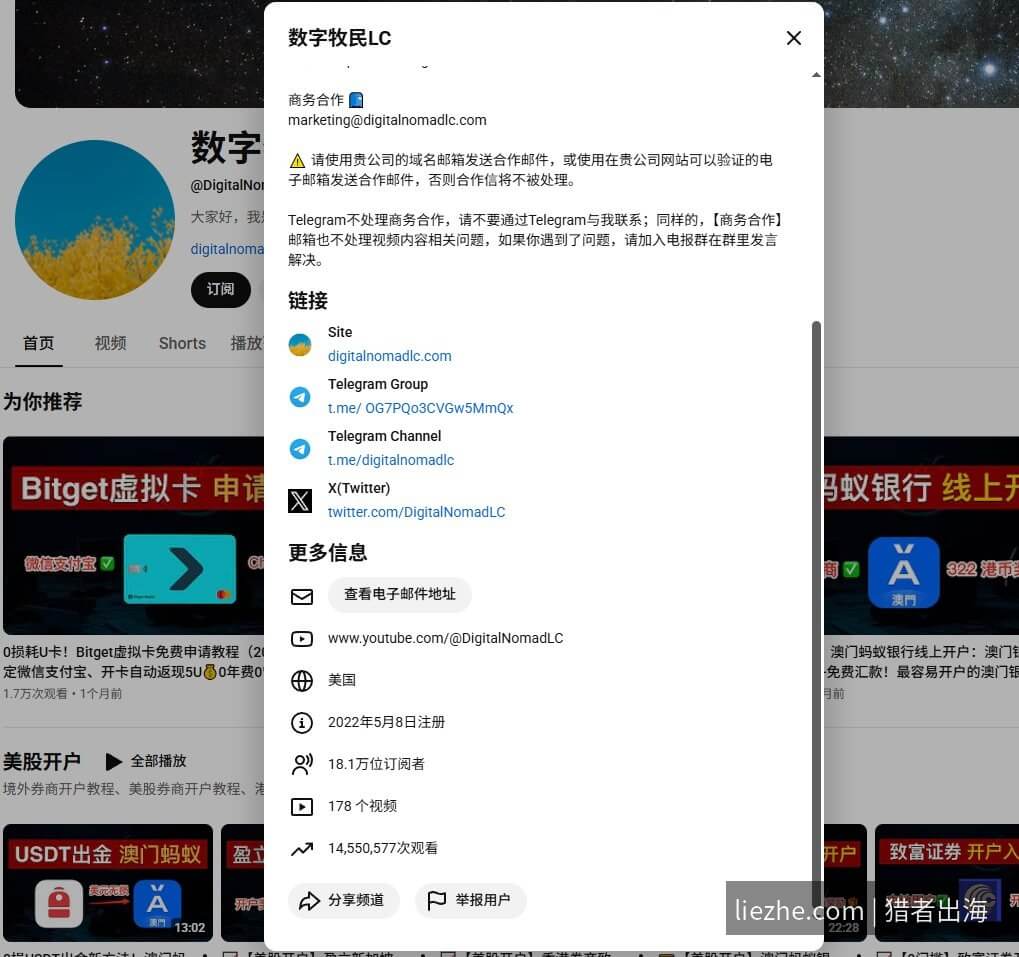
Task: Click the 美国 country text
Action: coord(342,680)
